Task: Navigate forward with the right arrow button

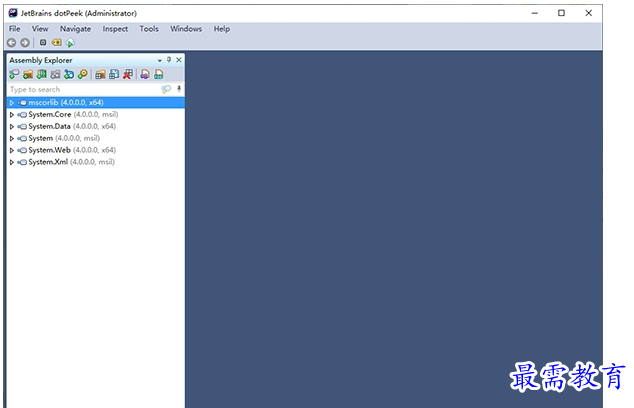Action: 25,42
